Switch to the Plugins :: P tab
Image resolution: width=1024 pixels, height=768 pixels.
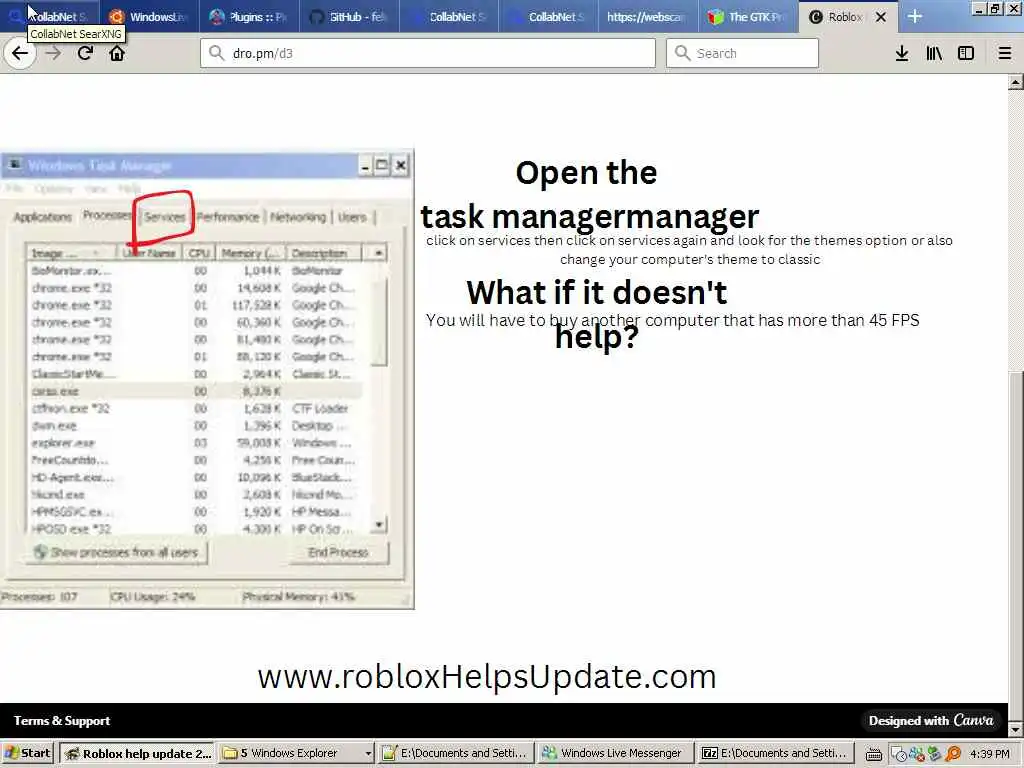point(249,17)
